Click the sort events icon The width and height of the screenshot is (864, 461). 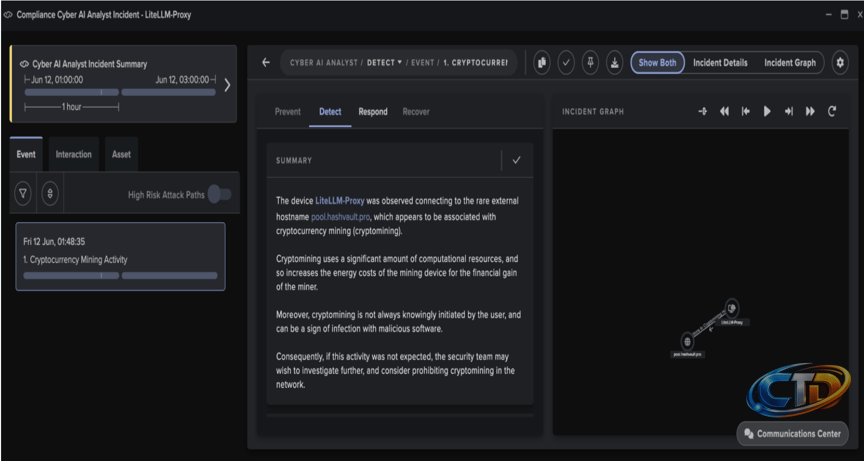[x=50, y=193]
